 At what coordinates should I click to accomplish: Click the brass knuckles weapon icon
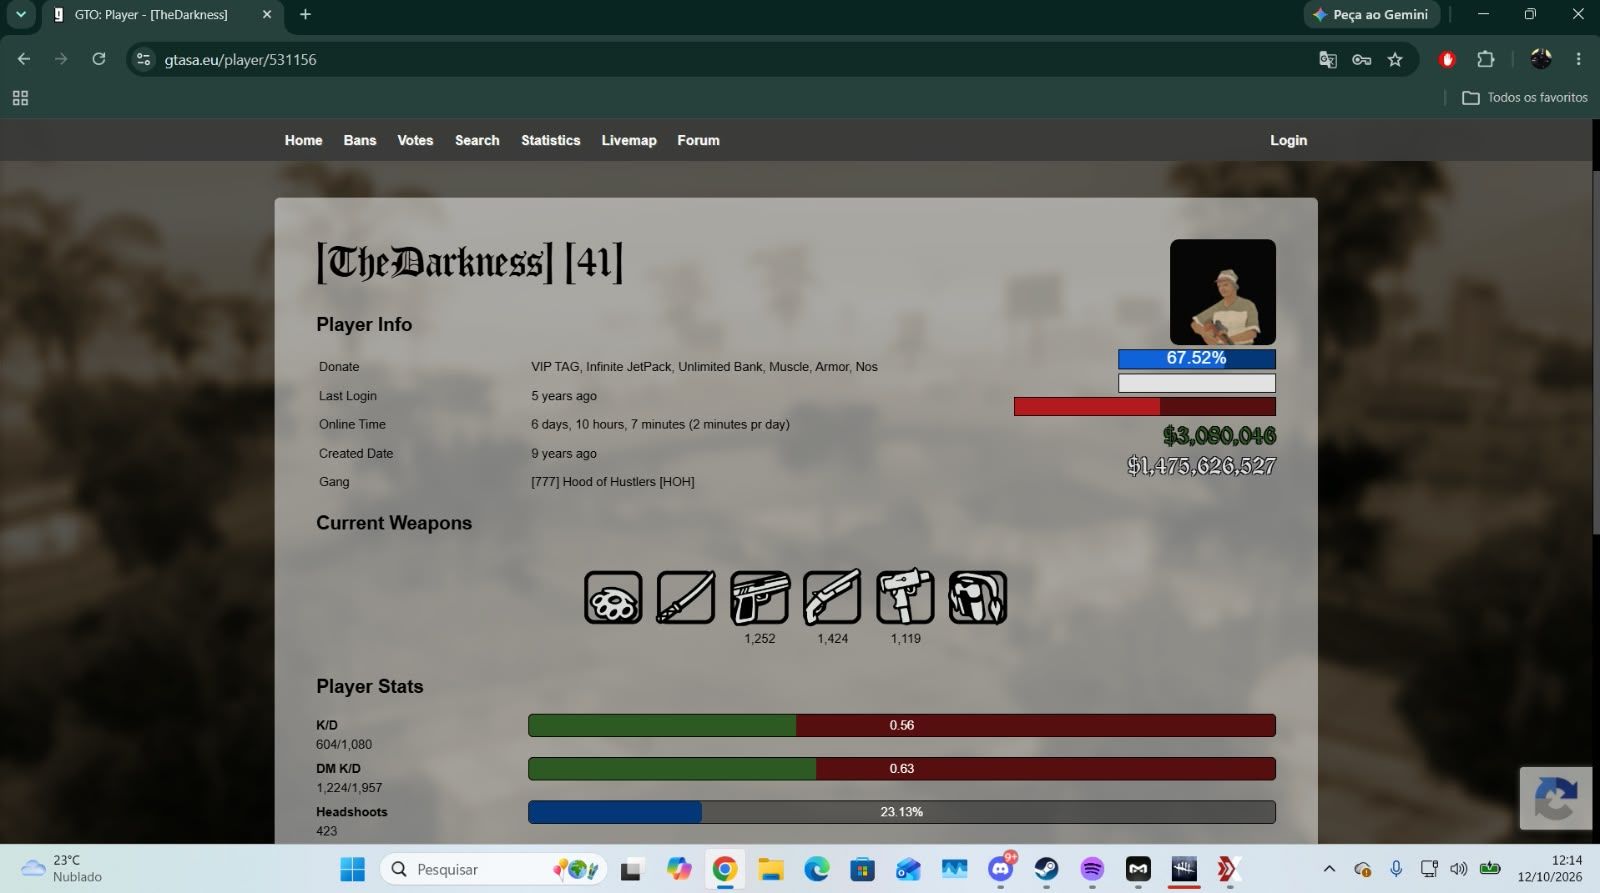[613, 597]
